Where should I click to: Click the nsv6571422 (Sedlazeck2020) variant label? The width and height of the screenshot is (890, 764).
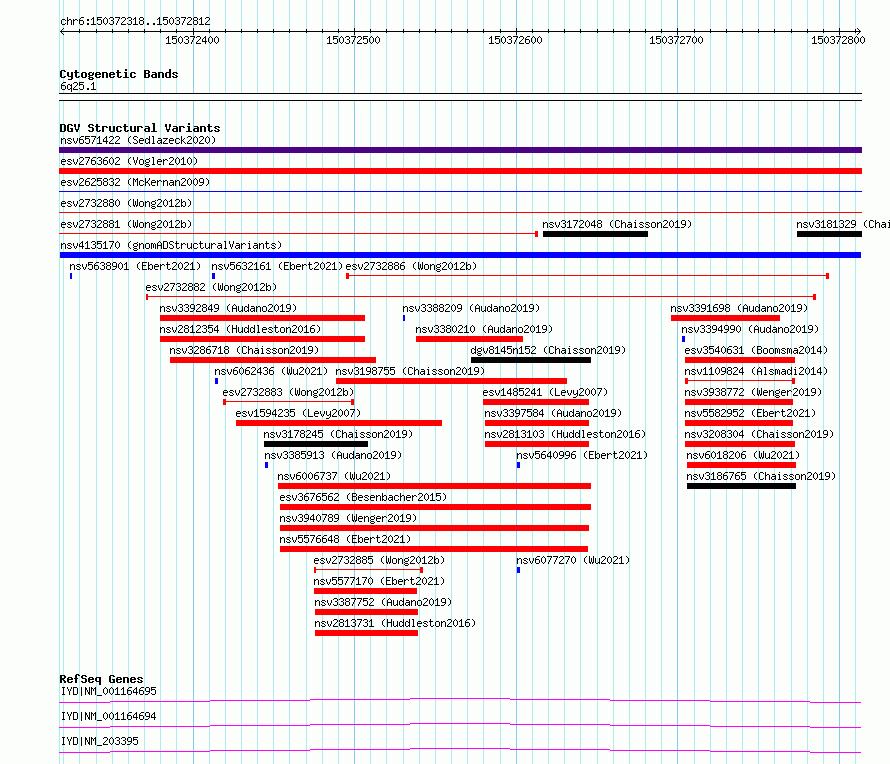[138, 140]
